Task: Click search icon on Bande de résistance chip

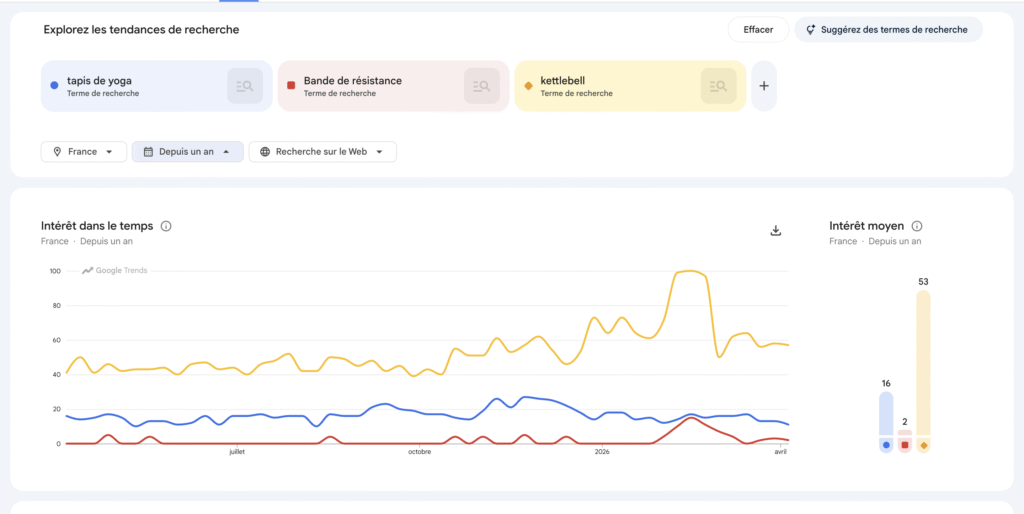Action: [481, 86]
